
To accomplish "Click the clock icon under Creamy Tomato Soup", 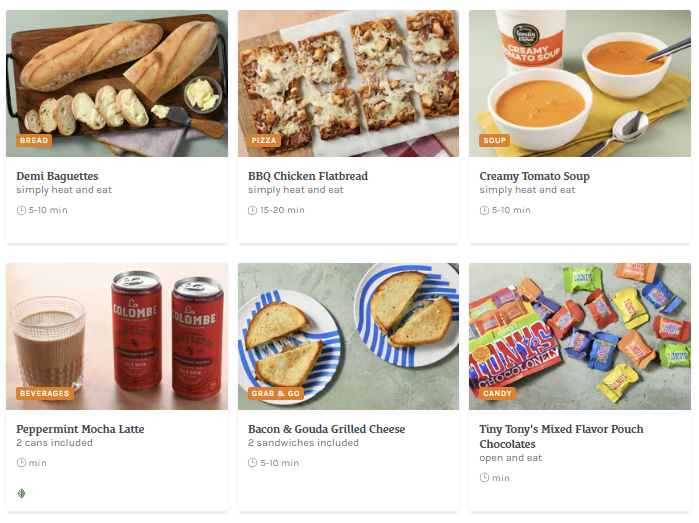I will click(484, 210).
